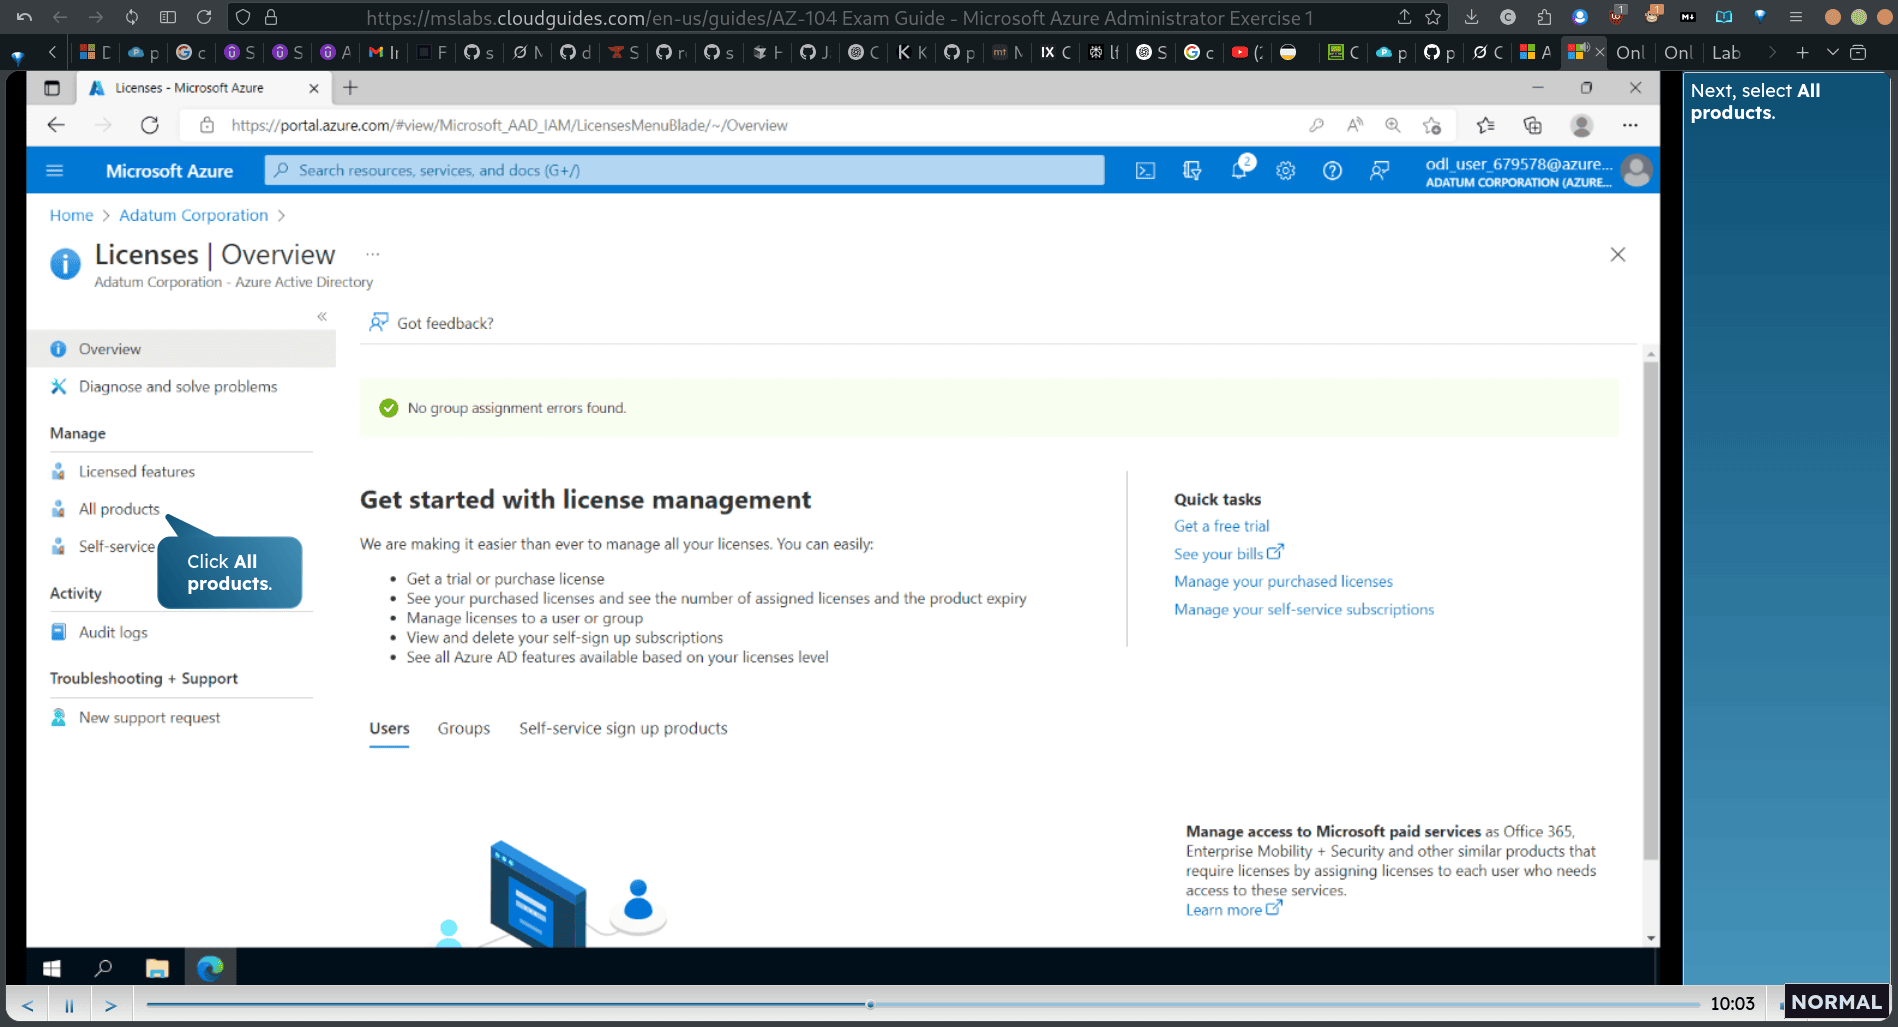Select Overview in Licenses menu
Image resolution: width=1898 pixels, height=1027 pixels.
[181, 349]
